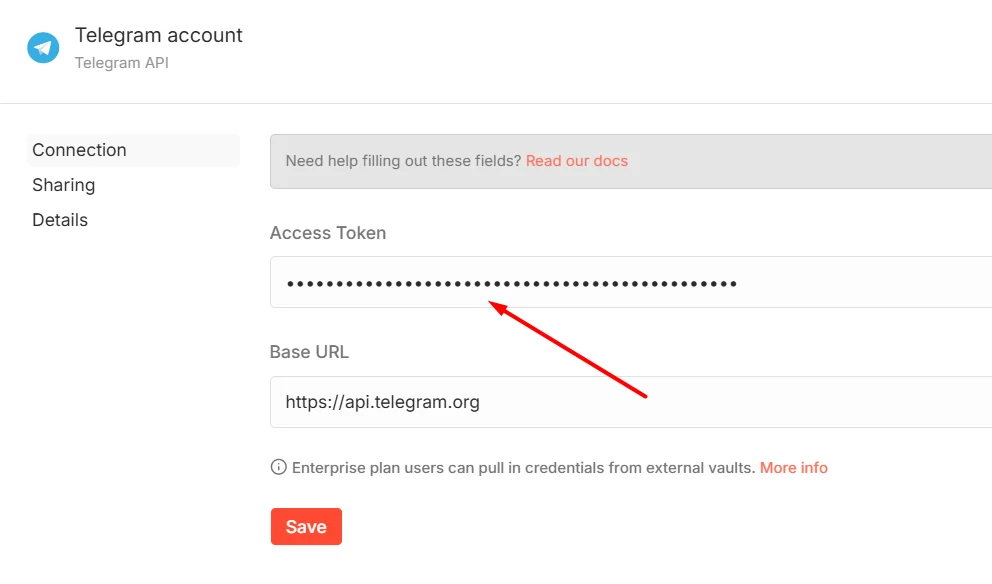Viewport: 992px width, 584px height.
Task: Click the Enterprise plan users notice text
Action: tap(524, 468)
